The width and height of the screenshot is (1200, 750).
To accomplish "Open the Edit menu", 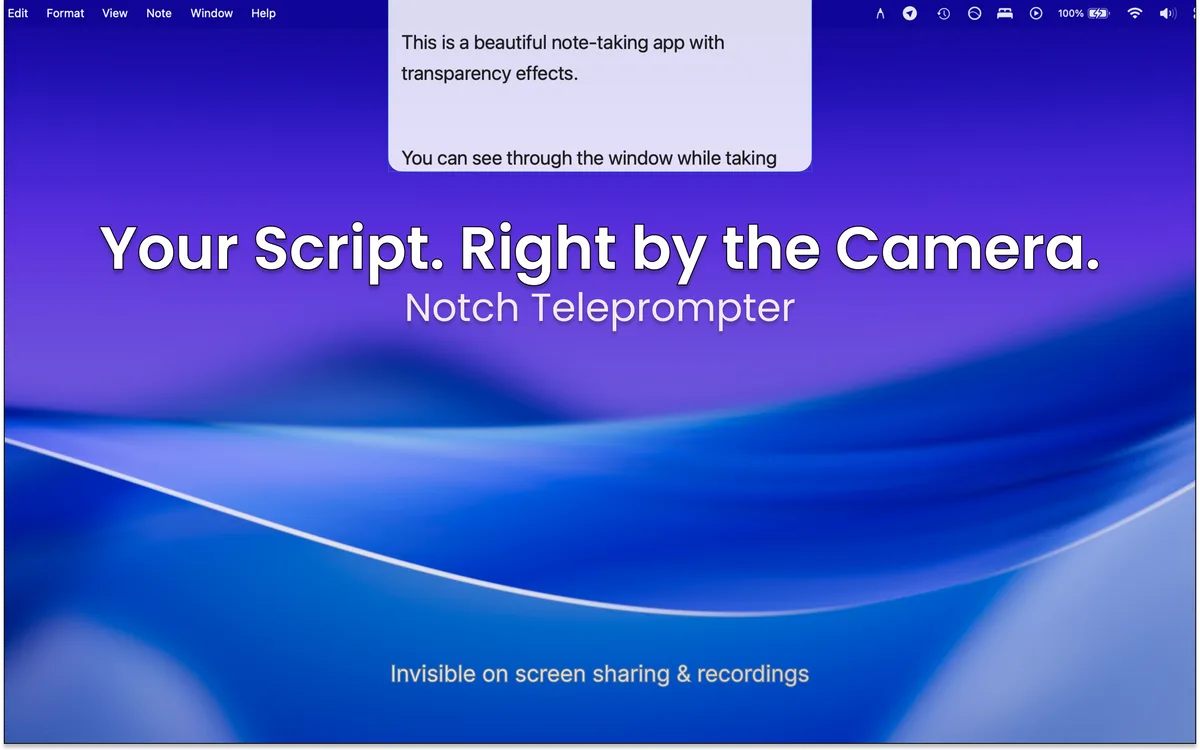I will pyautogui.click(x=18, y=13).
